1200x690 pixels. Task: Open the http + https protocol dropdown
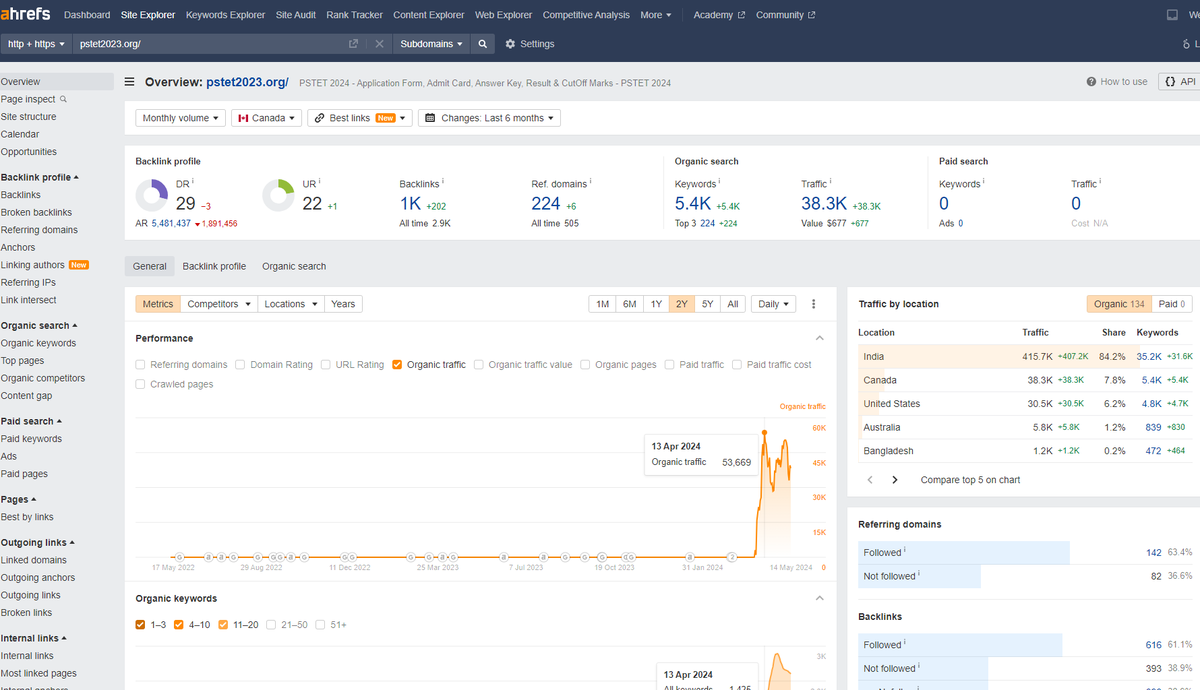[36, 44]
